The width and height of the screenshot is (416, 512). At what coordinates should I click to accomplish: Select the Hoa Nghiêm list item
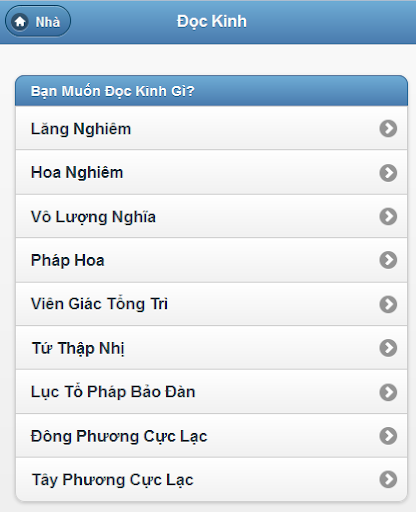pyautogui.click(x=211, y=172)
